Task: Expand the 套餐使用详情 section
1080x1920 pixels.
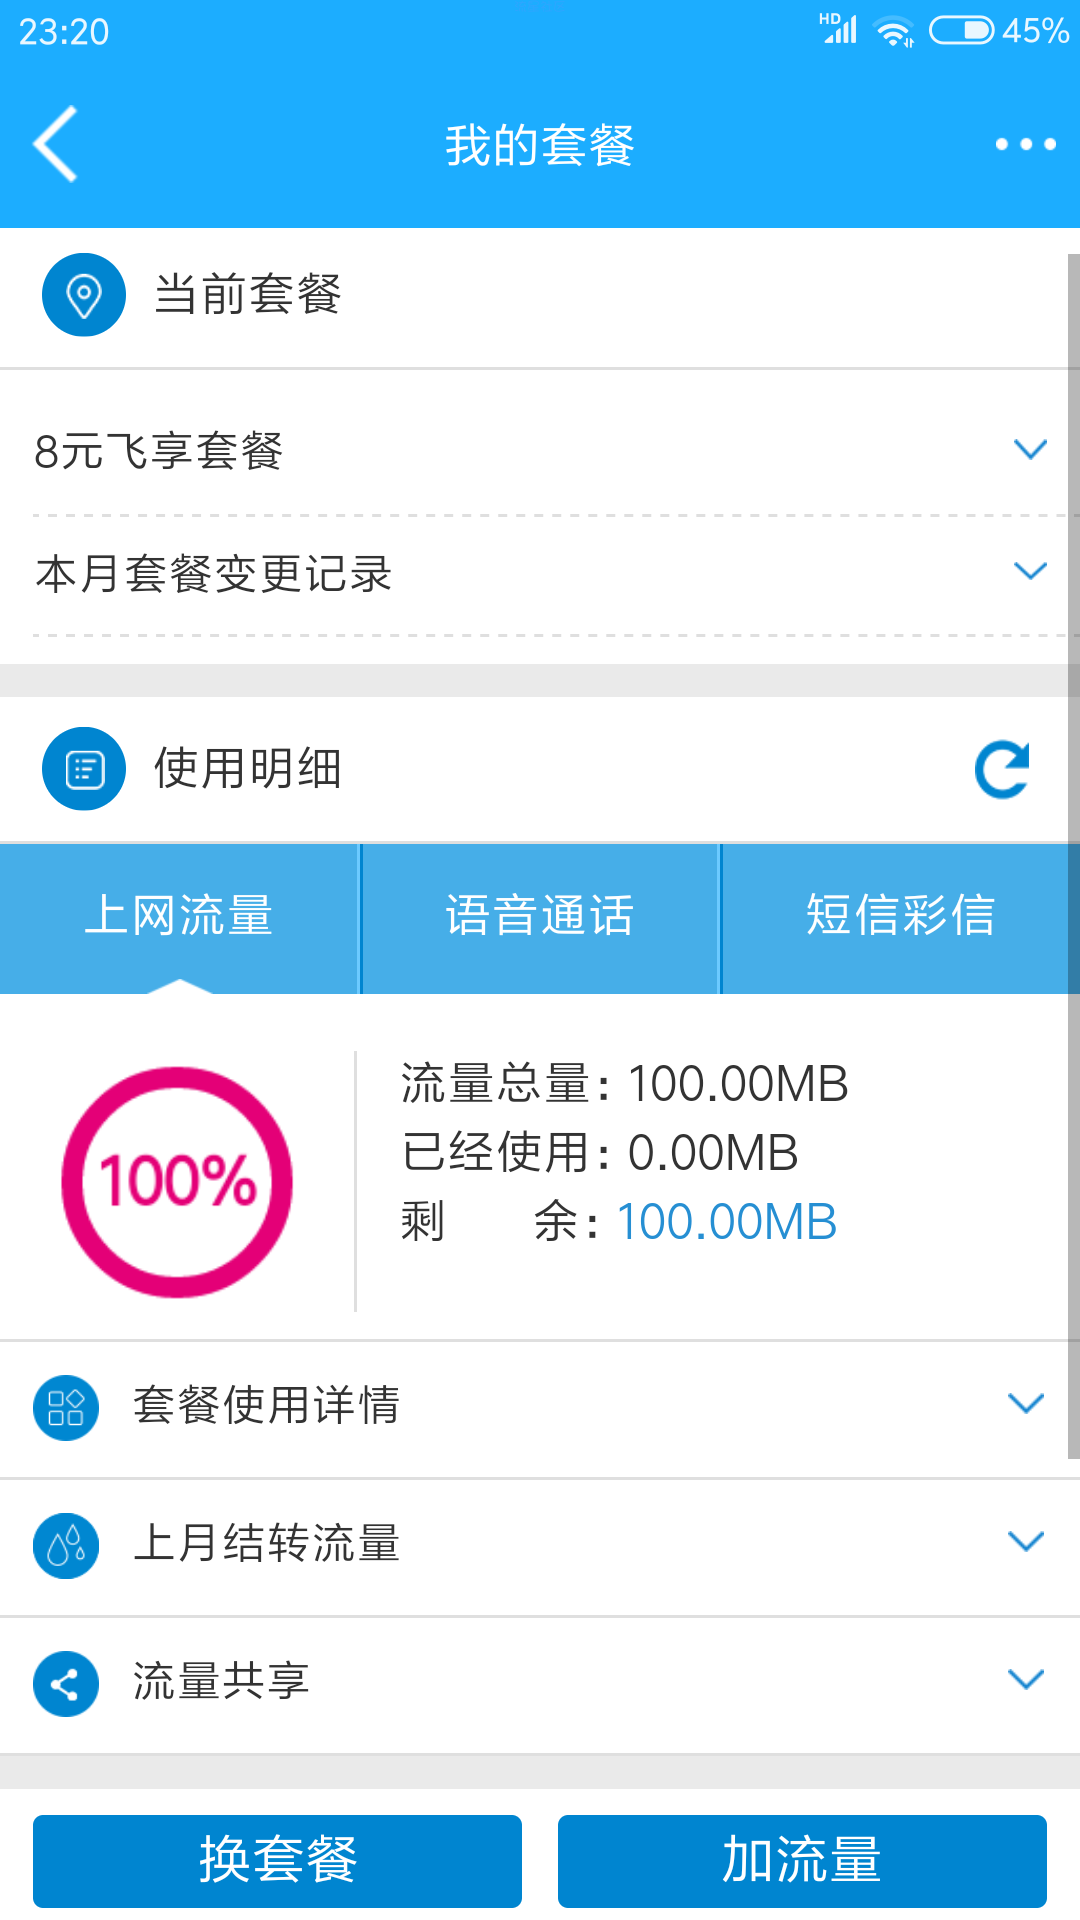Action: pyautogui.click(x=540, y=1408)
